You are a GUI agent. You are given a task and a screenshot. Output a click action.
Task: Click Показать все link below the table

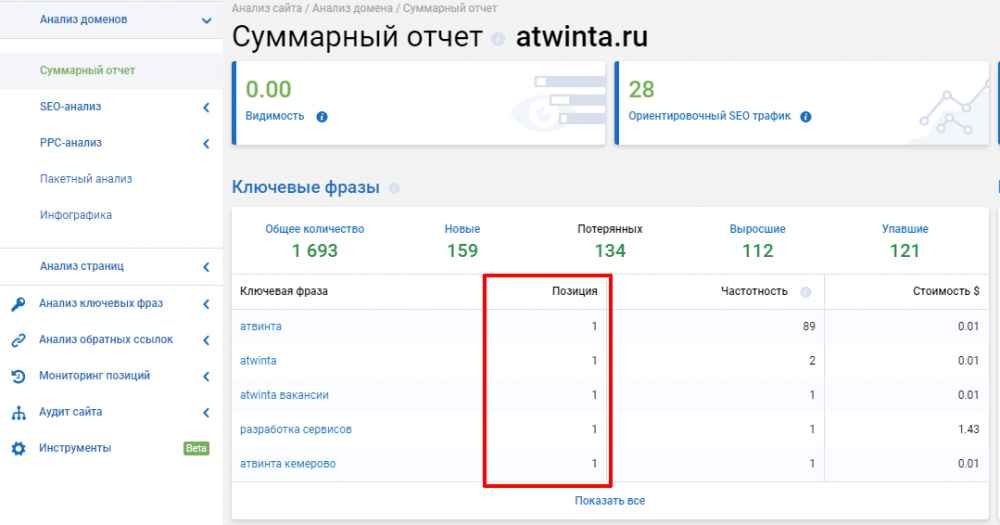click(x=610, y=501)
